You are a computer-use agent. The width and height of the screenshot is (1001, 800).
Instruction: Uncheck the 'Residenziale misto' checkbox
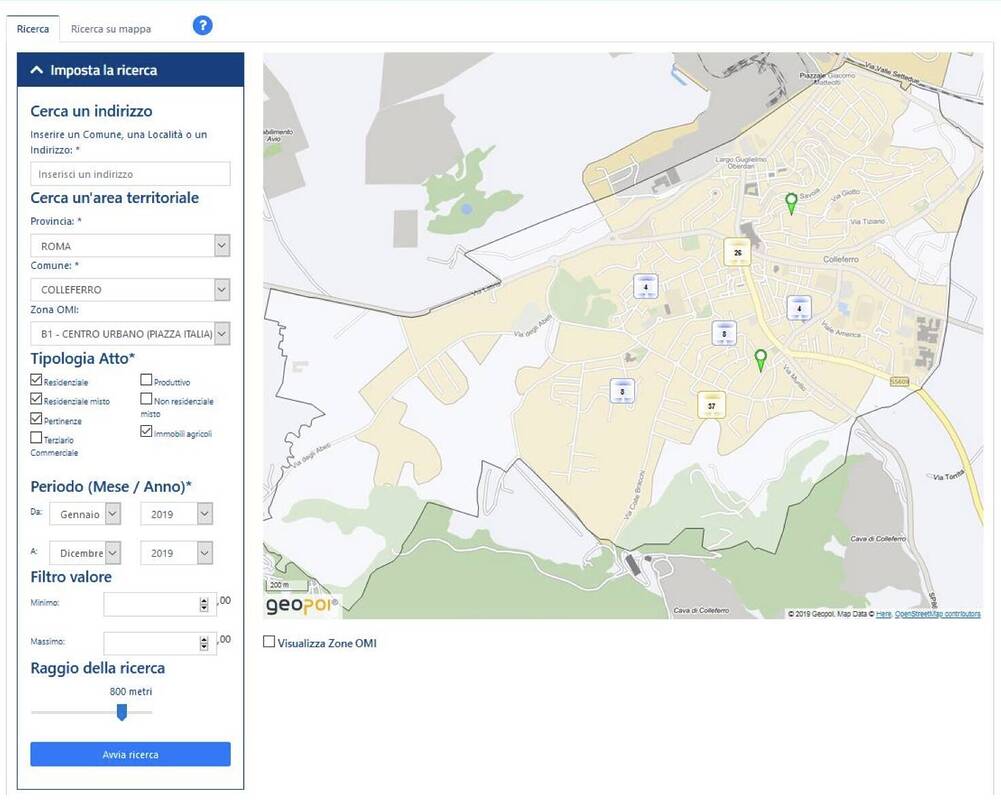point(36,399)
